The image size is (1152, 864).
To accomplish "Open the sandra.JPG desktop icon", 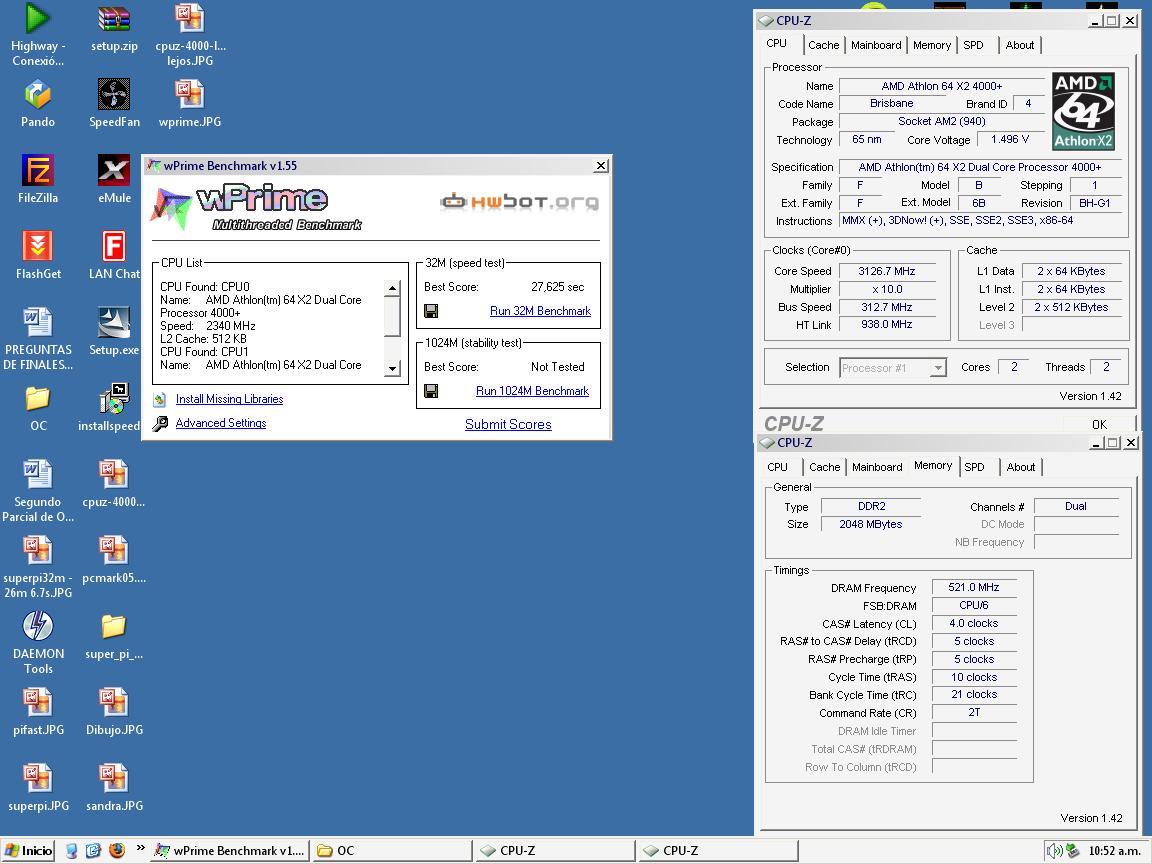I will (x=114, y=786).
